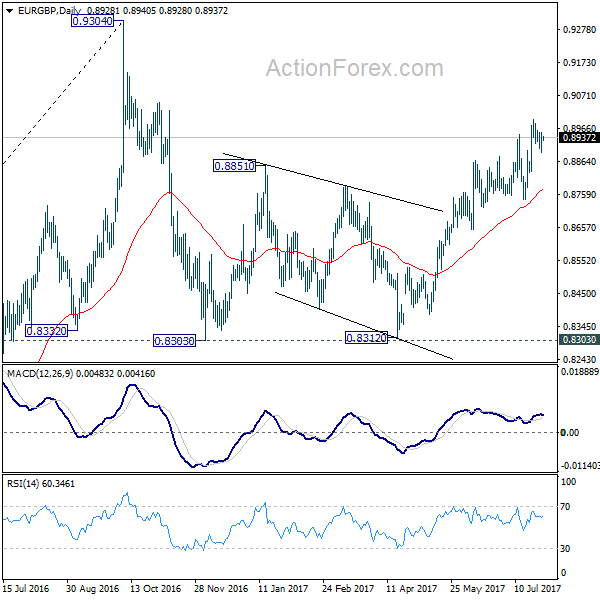This screenshot has width=600, height=600.
Task: Click the 10 Jul 2017 date label
Action: pos(537,588)
